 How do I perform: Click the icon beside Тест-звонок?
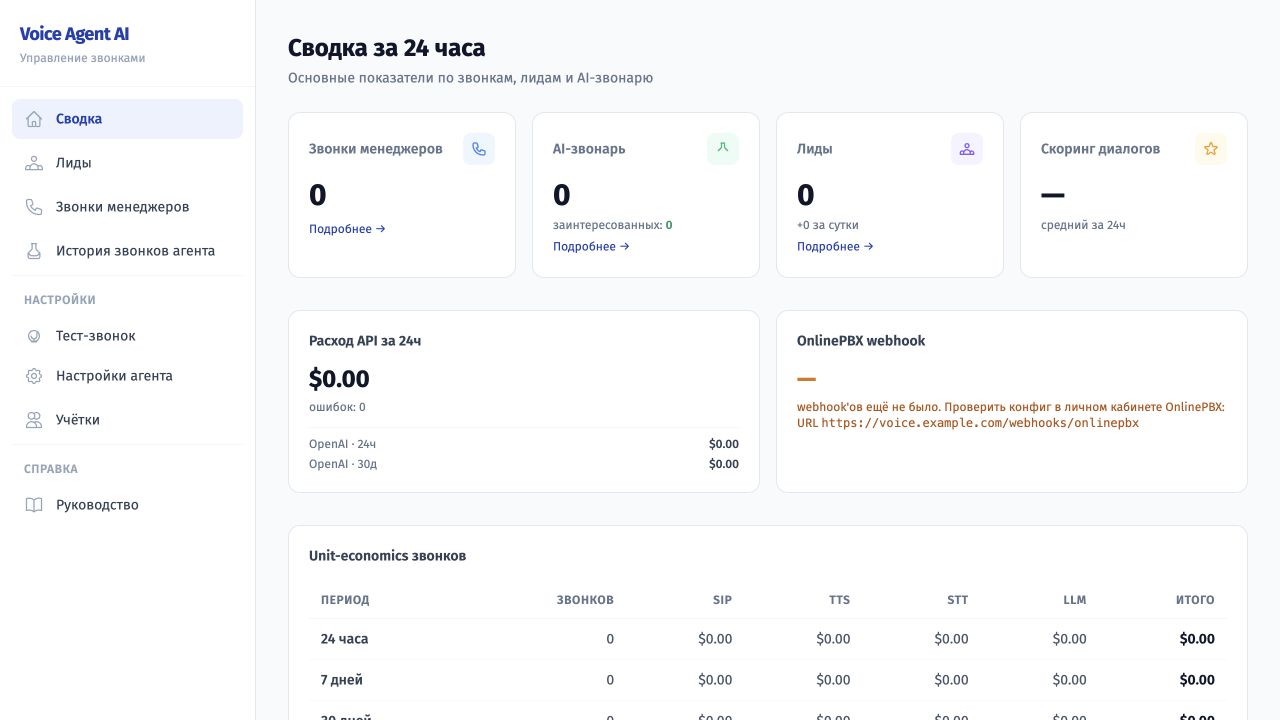(34, 336)
